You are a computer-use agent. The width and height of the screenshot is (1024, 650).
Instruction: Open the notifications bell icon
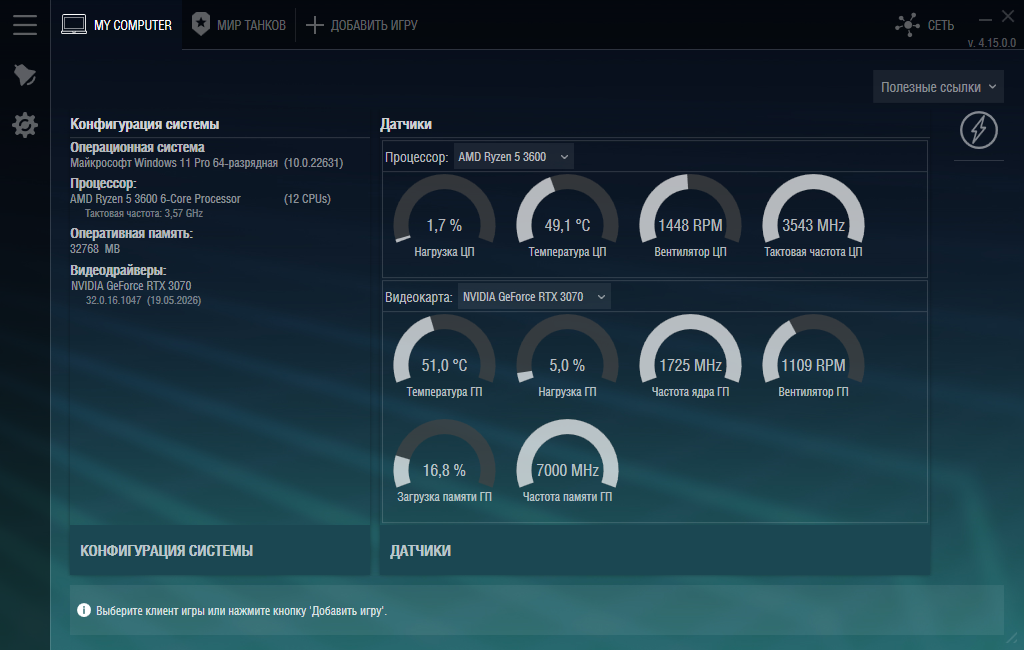(x=25, y=74)
